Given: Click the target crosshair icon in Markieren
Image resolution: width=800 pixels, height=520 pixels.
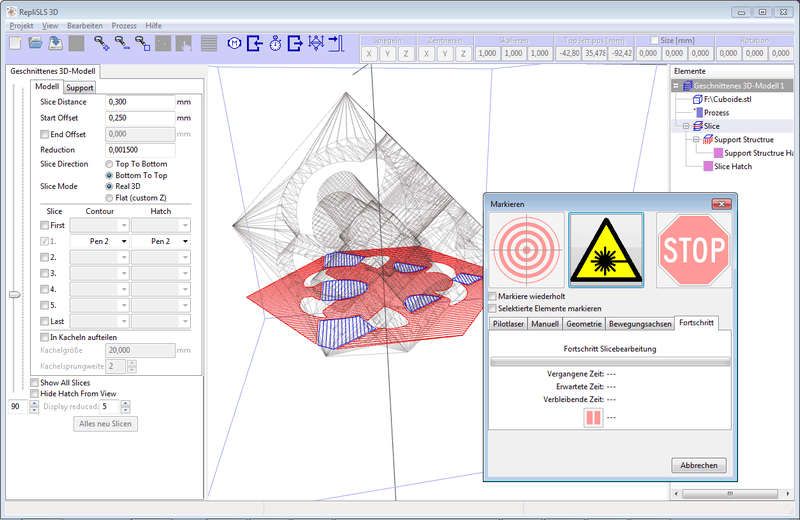Looking at the screenshot, I should point(527,250).
